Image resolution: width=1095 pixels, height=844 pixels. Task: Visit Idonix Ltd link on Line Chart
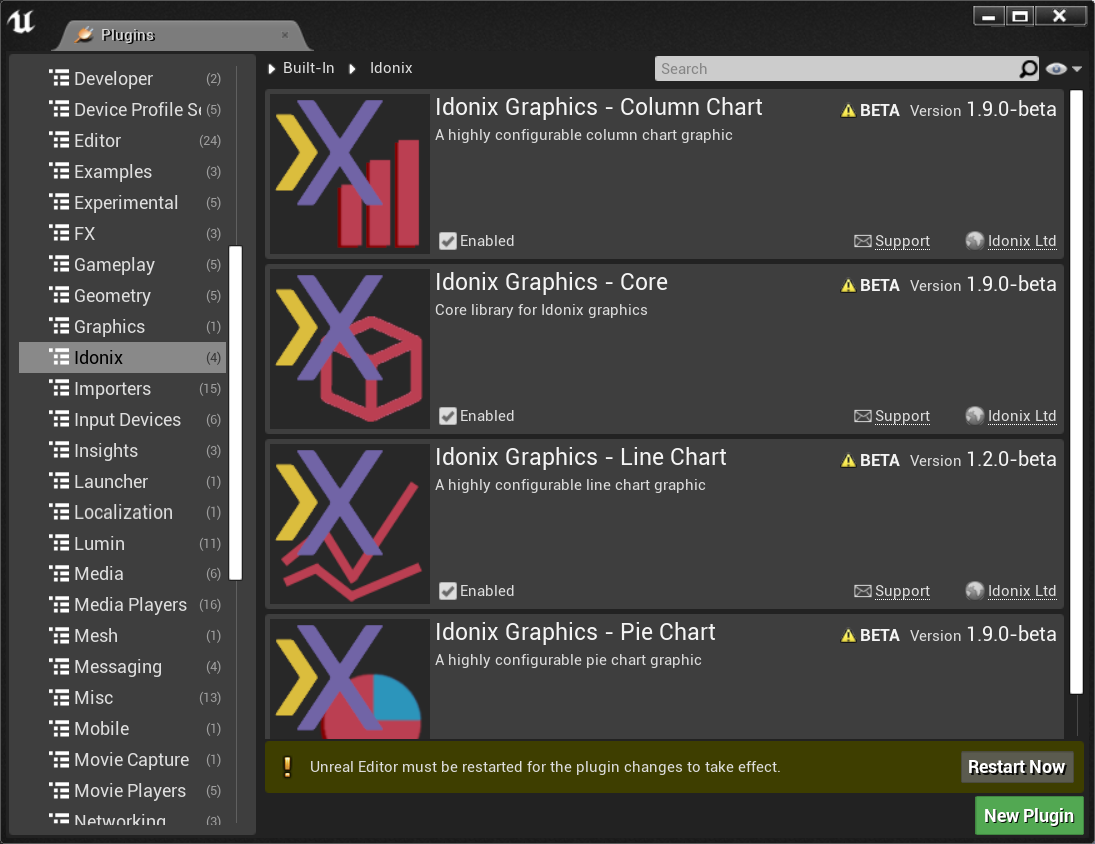point(1022,591)
